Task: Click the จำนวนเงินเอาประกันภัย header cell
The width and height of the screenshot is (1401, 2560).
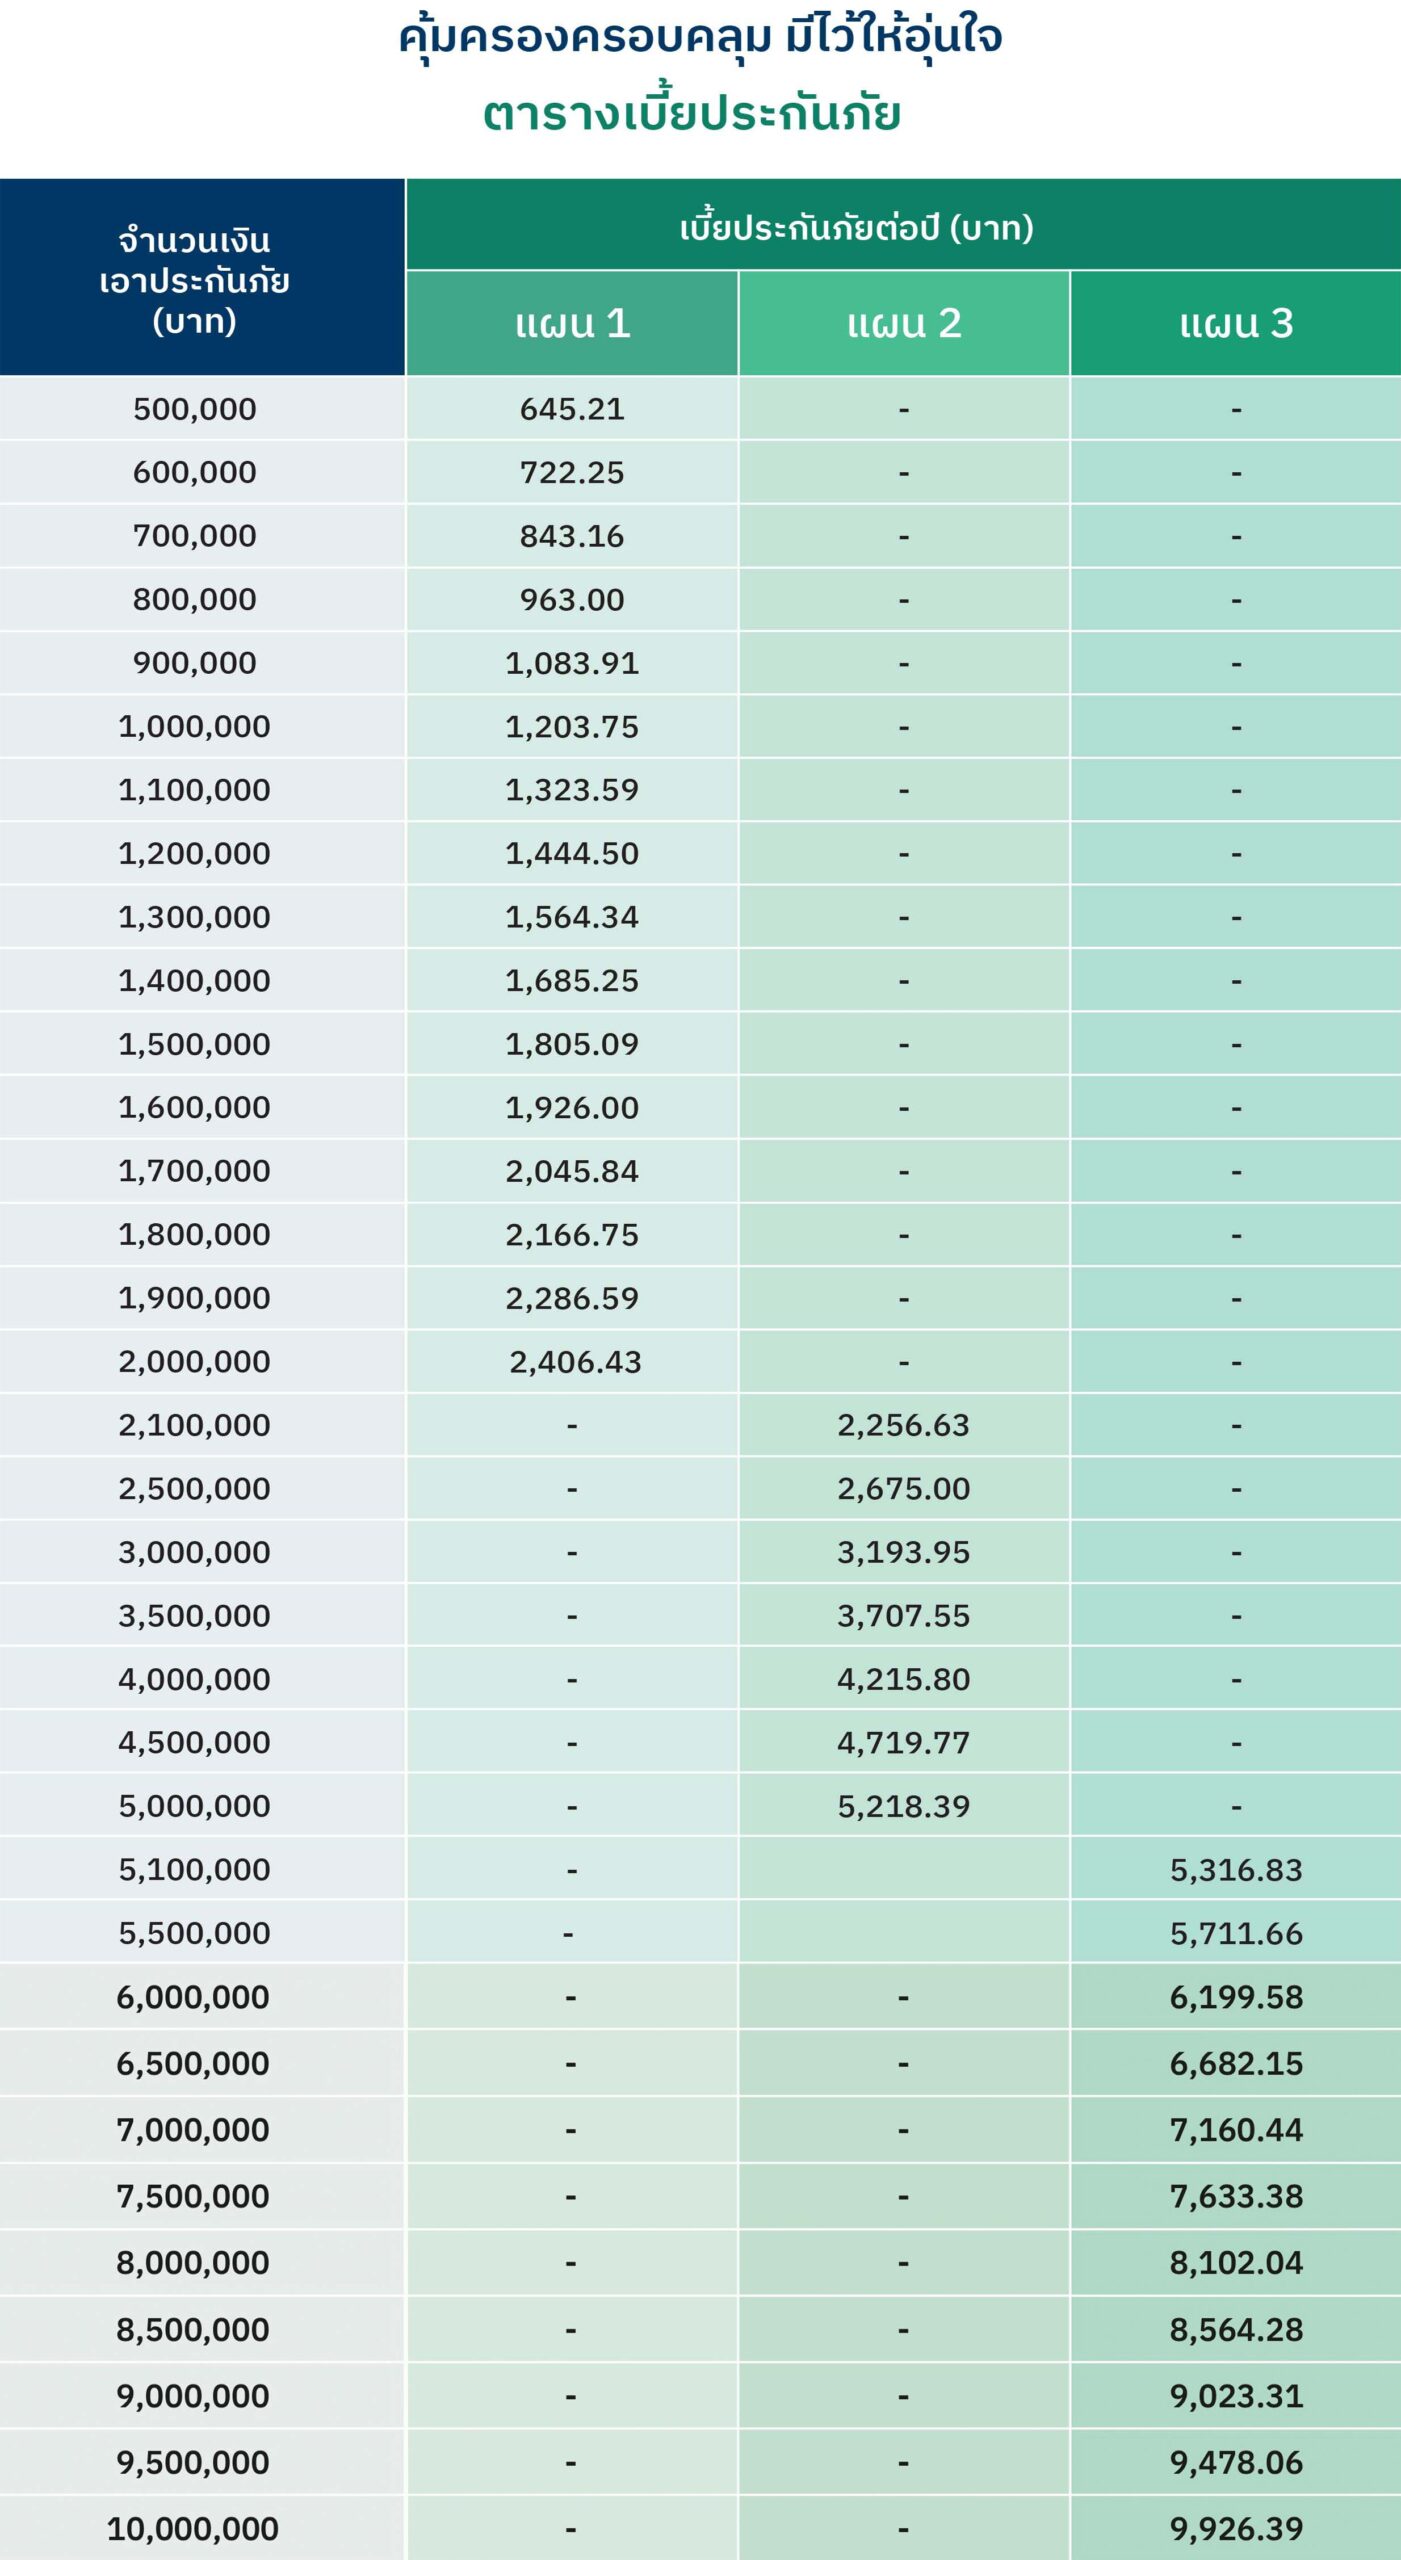Action: (195, 280)
